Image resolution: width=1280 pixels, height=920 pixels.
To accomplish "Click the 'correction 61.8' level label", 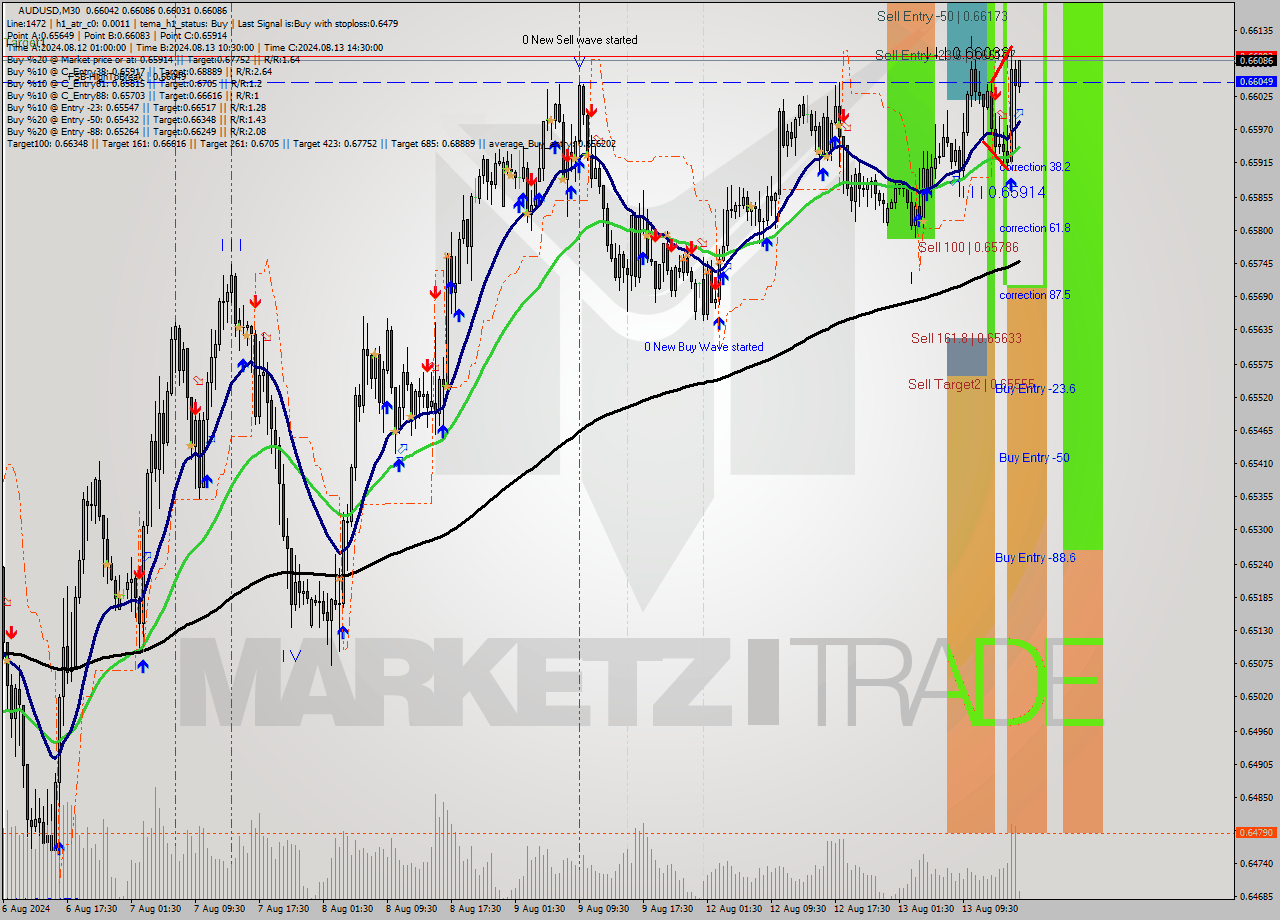I will click(x=1035, y=228).
